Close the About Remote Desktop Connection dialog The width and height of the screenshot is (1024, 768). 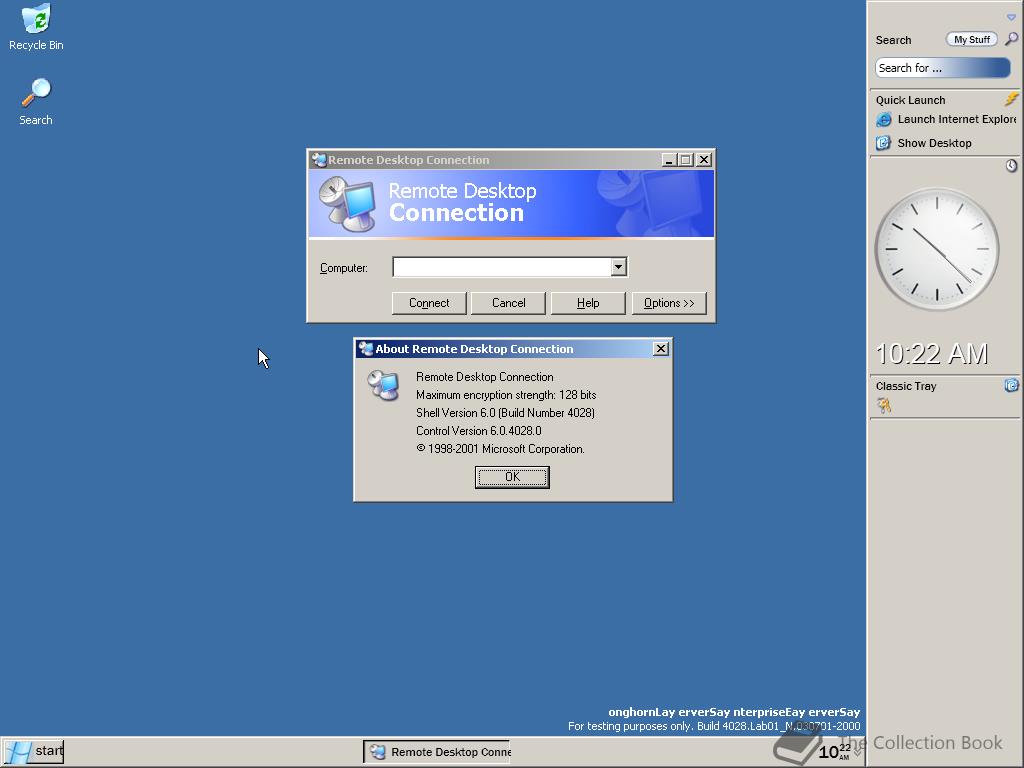[661, 349]
